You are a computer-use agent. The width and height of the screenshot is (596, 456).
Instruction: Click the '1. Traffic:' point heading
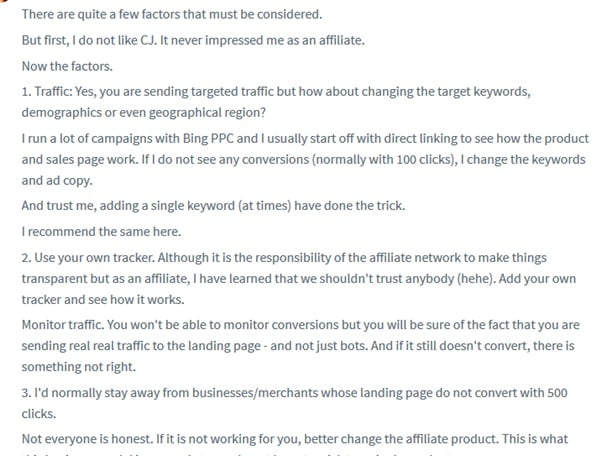[47, 92]
